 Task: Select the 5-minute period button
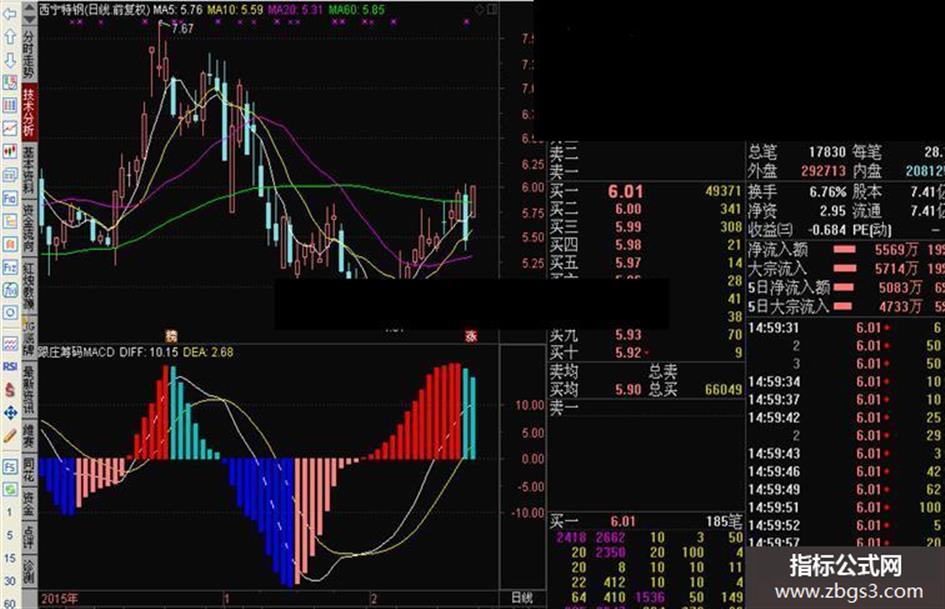pos(9,535)
